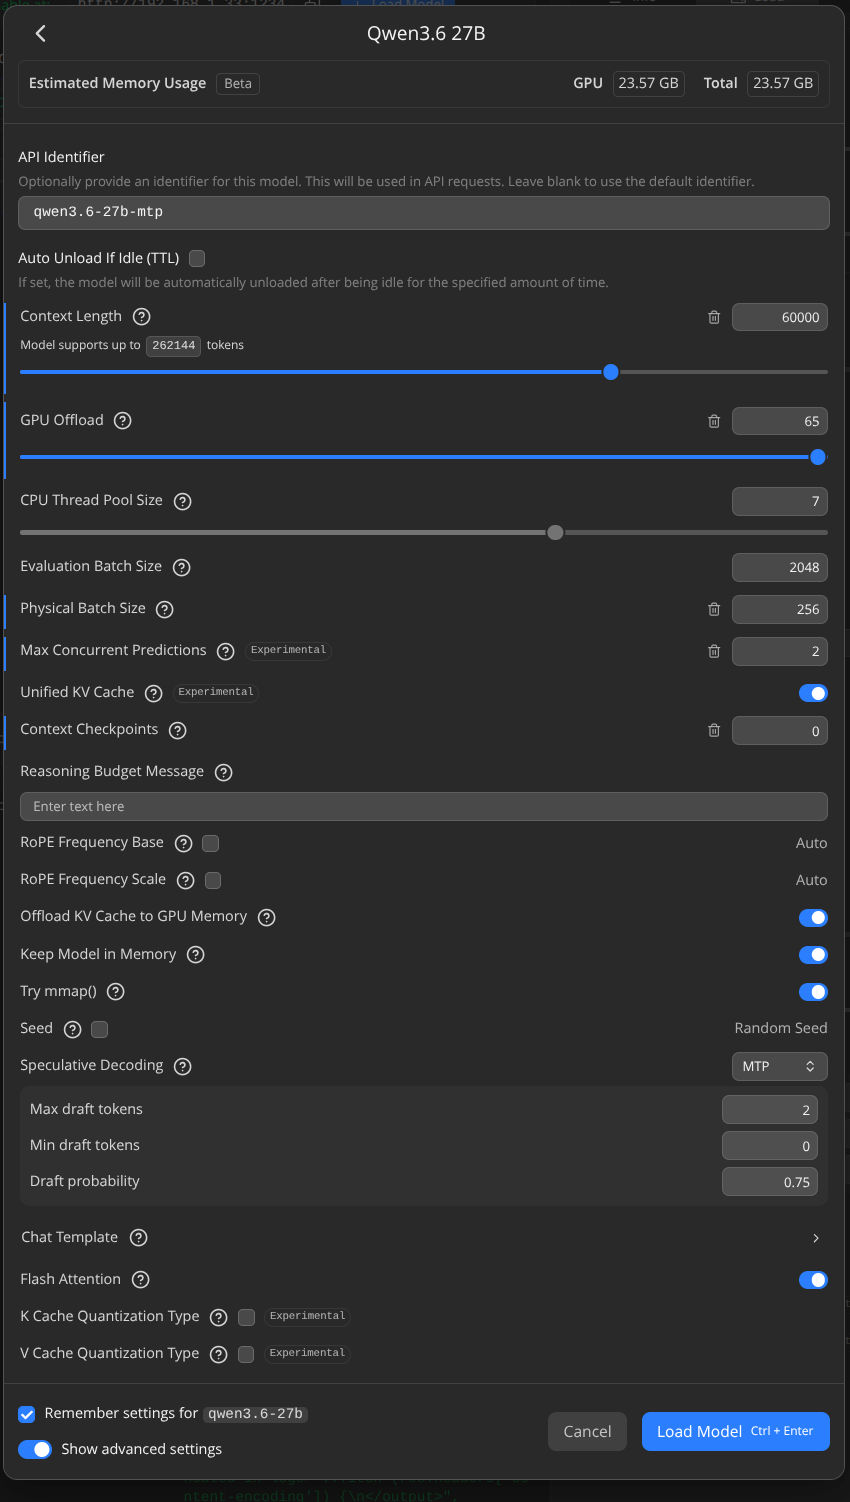Click the Context Length slider handle
850x1502 pixels.
coord(611,372)
